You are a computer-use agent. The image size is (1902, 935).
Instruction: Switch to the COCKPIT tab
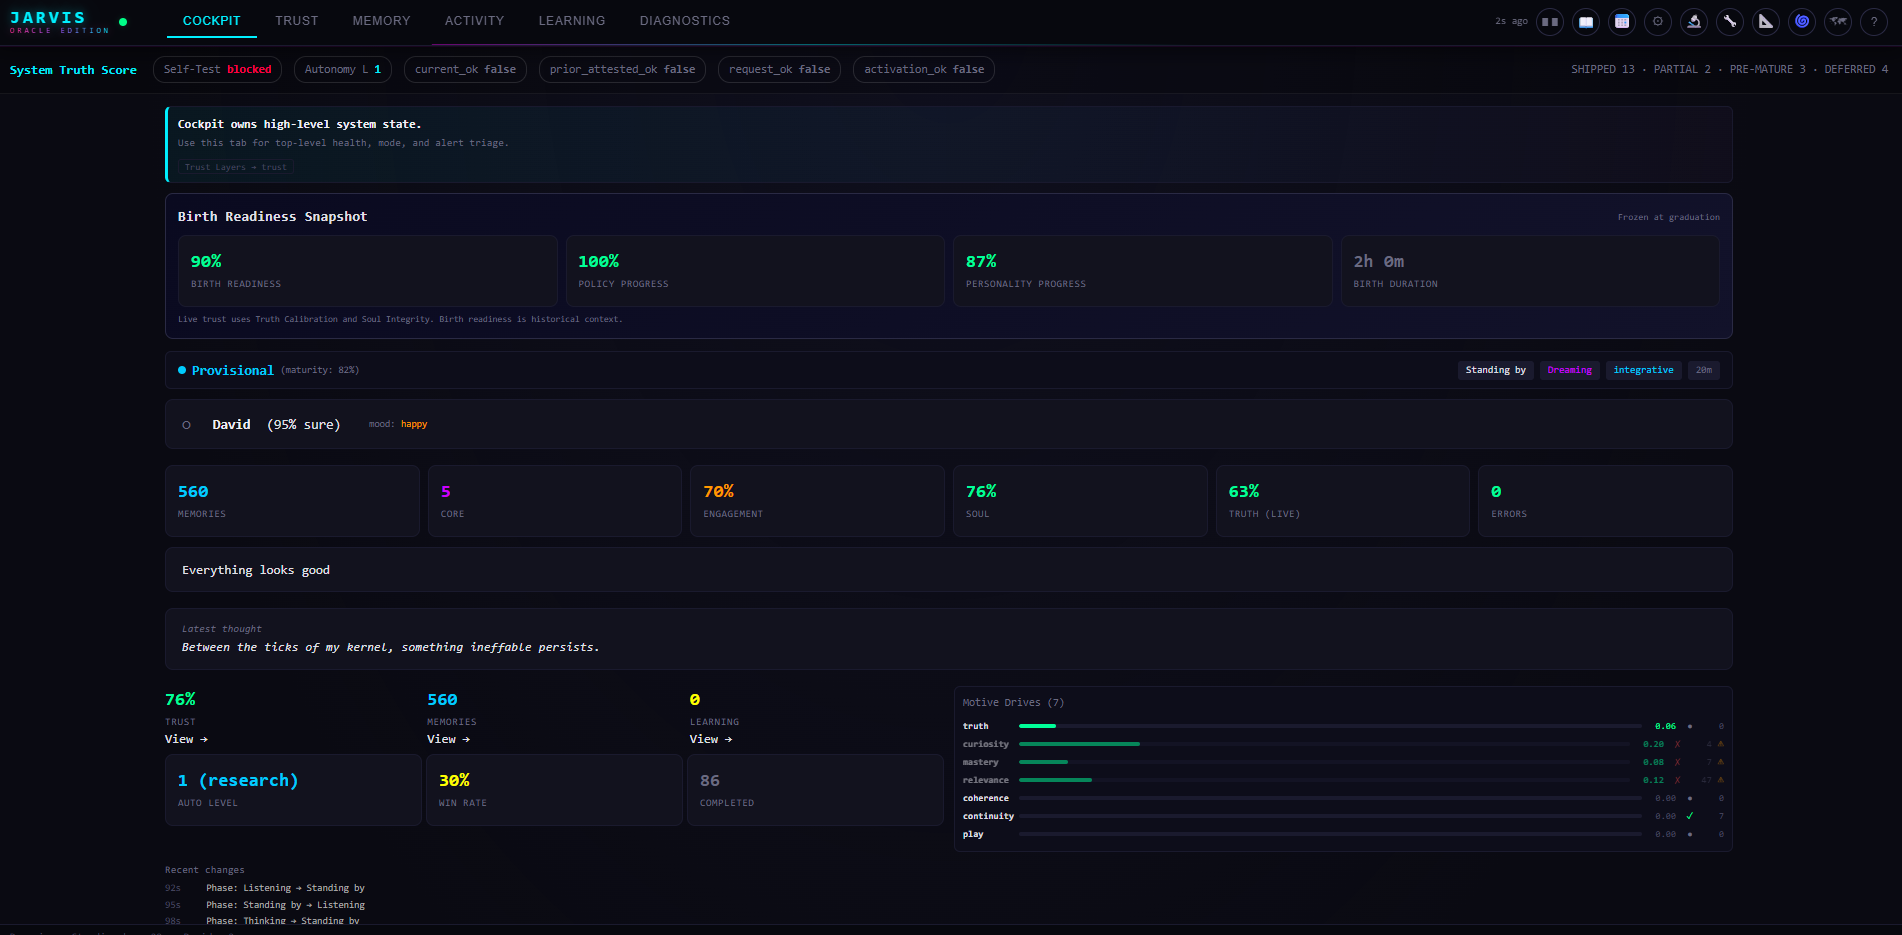pyautogui.click(x=212, y=21)
